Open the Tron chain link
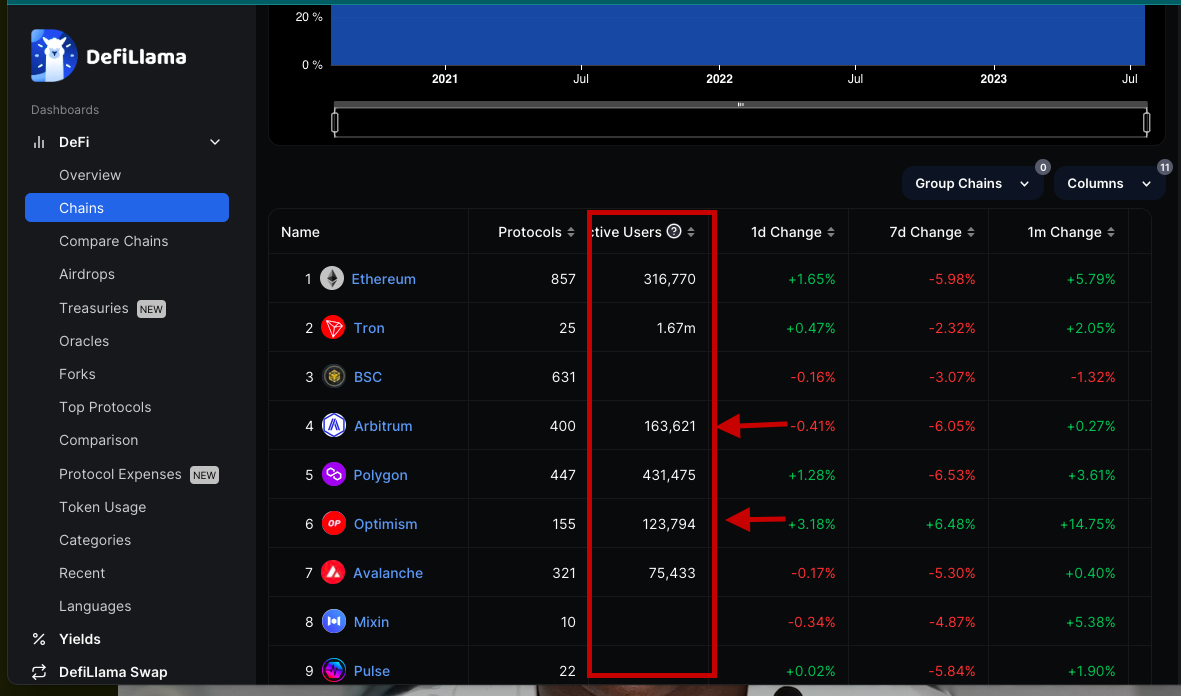 pos(369,328)
